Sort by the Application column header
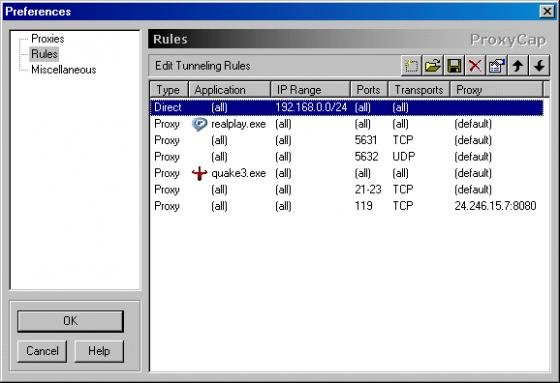This screenshot has height=383, width=560. 229,90
